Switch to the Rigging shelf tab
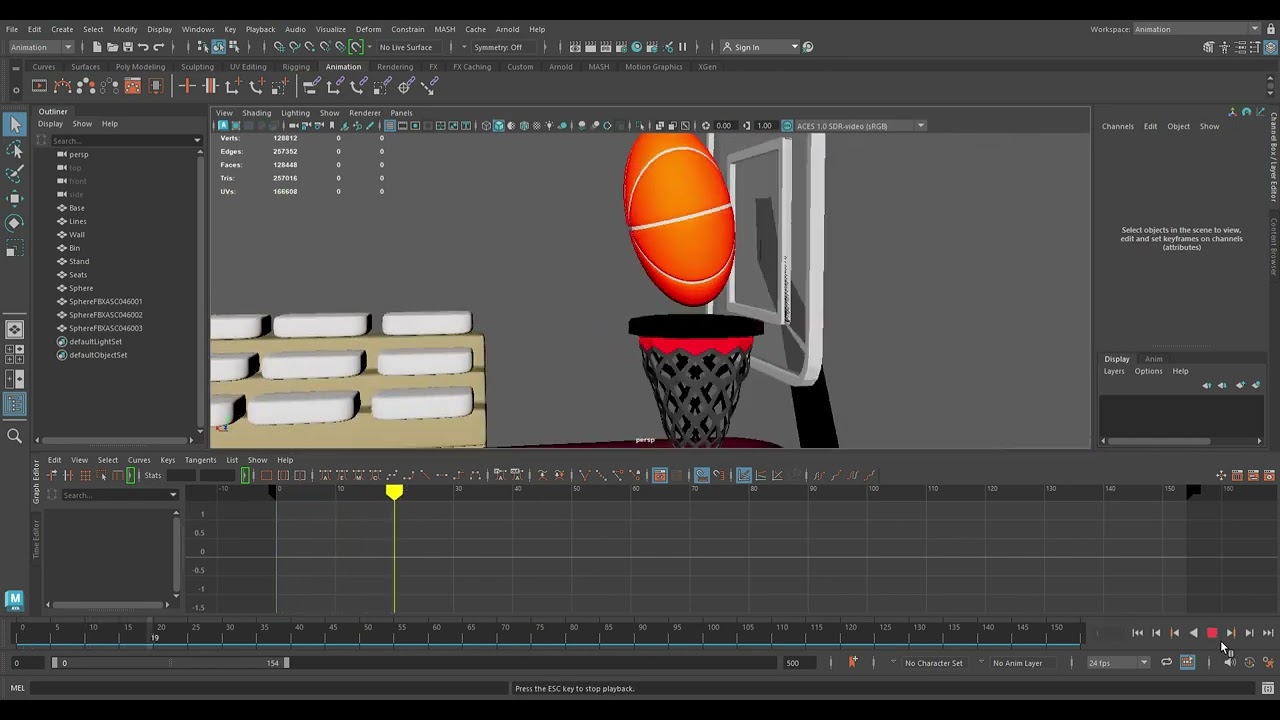 coord(296,67)
